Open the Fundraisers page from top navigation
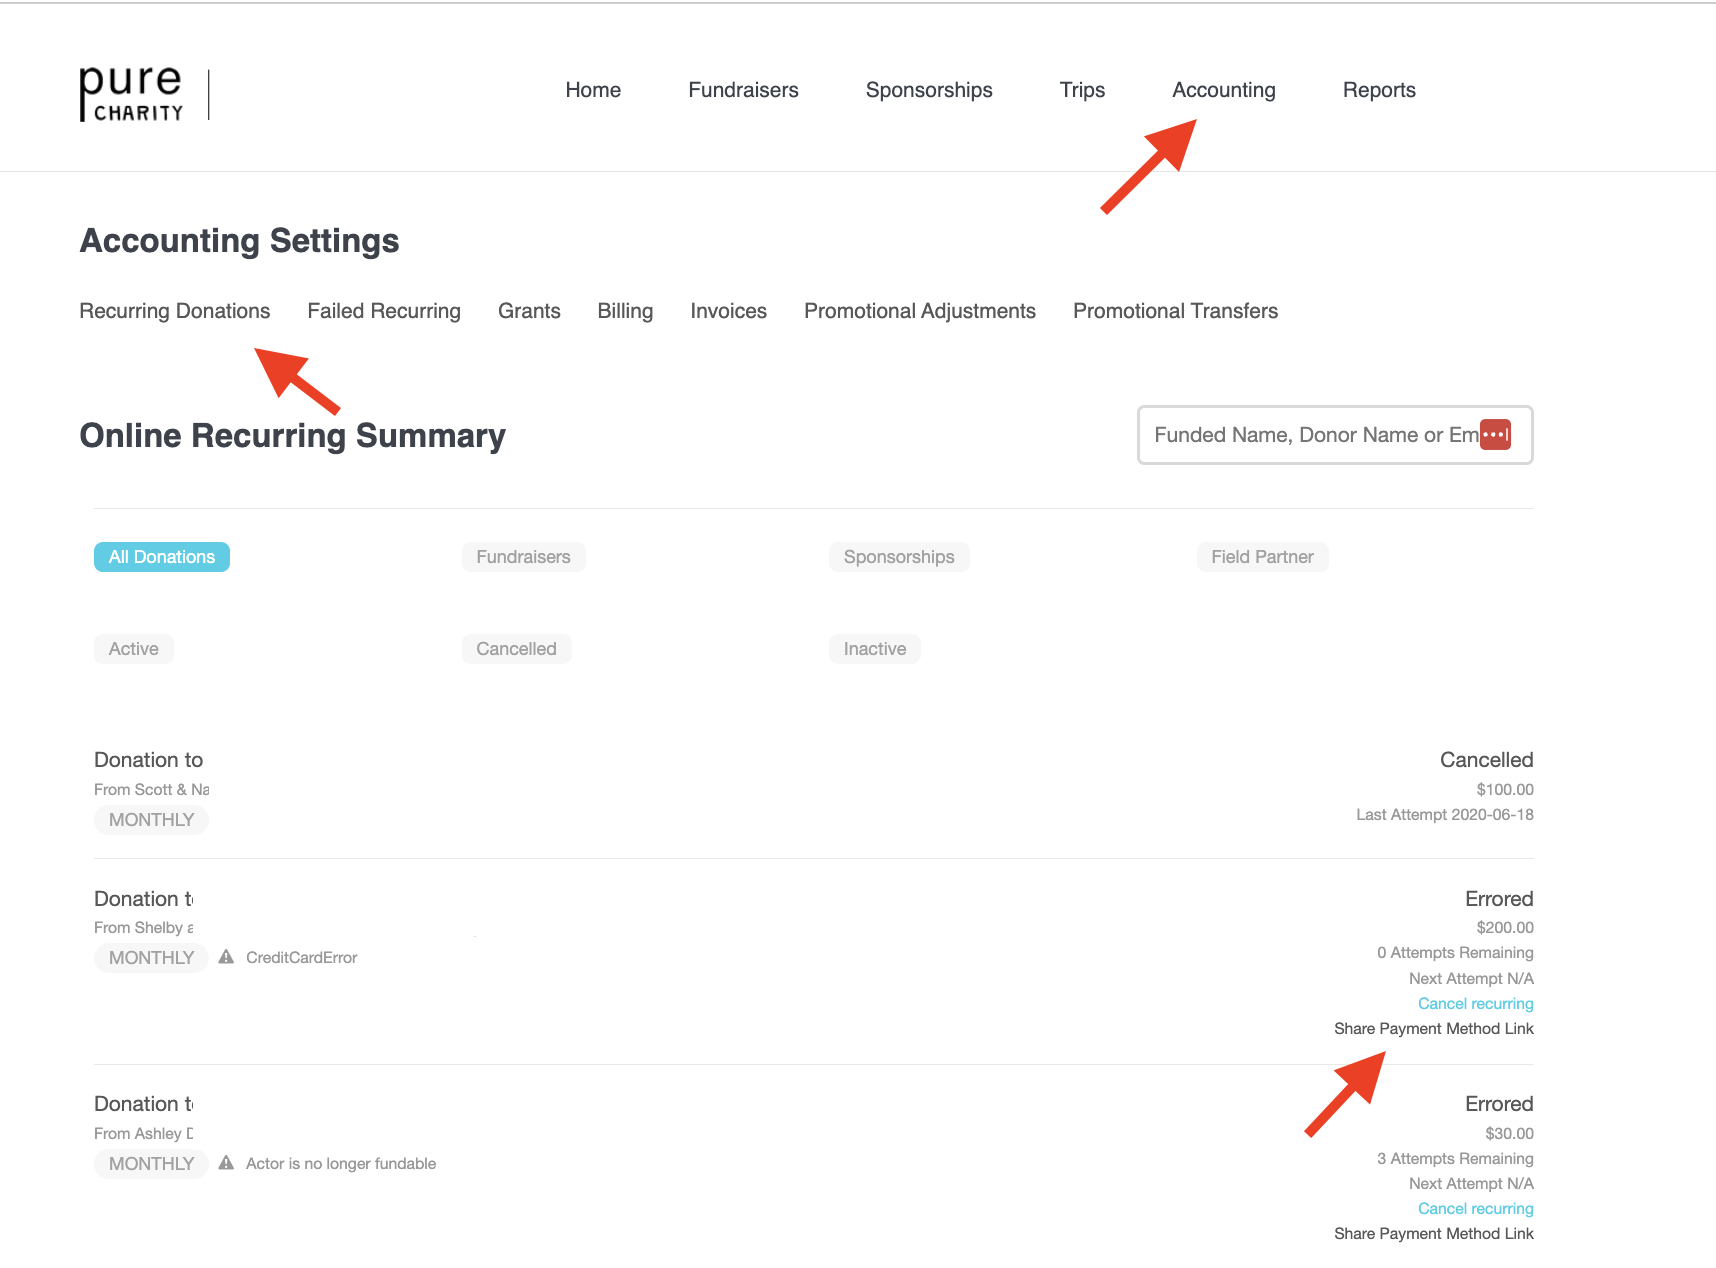The image size is (1716, 1268). [x=743, y=90]
